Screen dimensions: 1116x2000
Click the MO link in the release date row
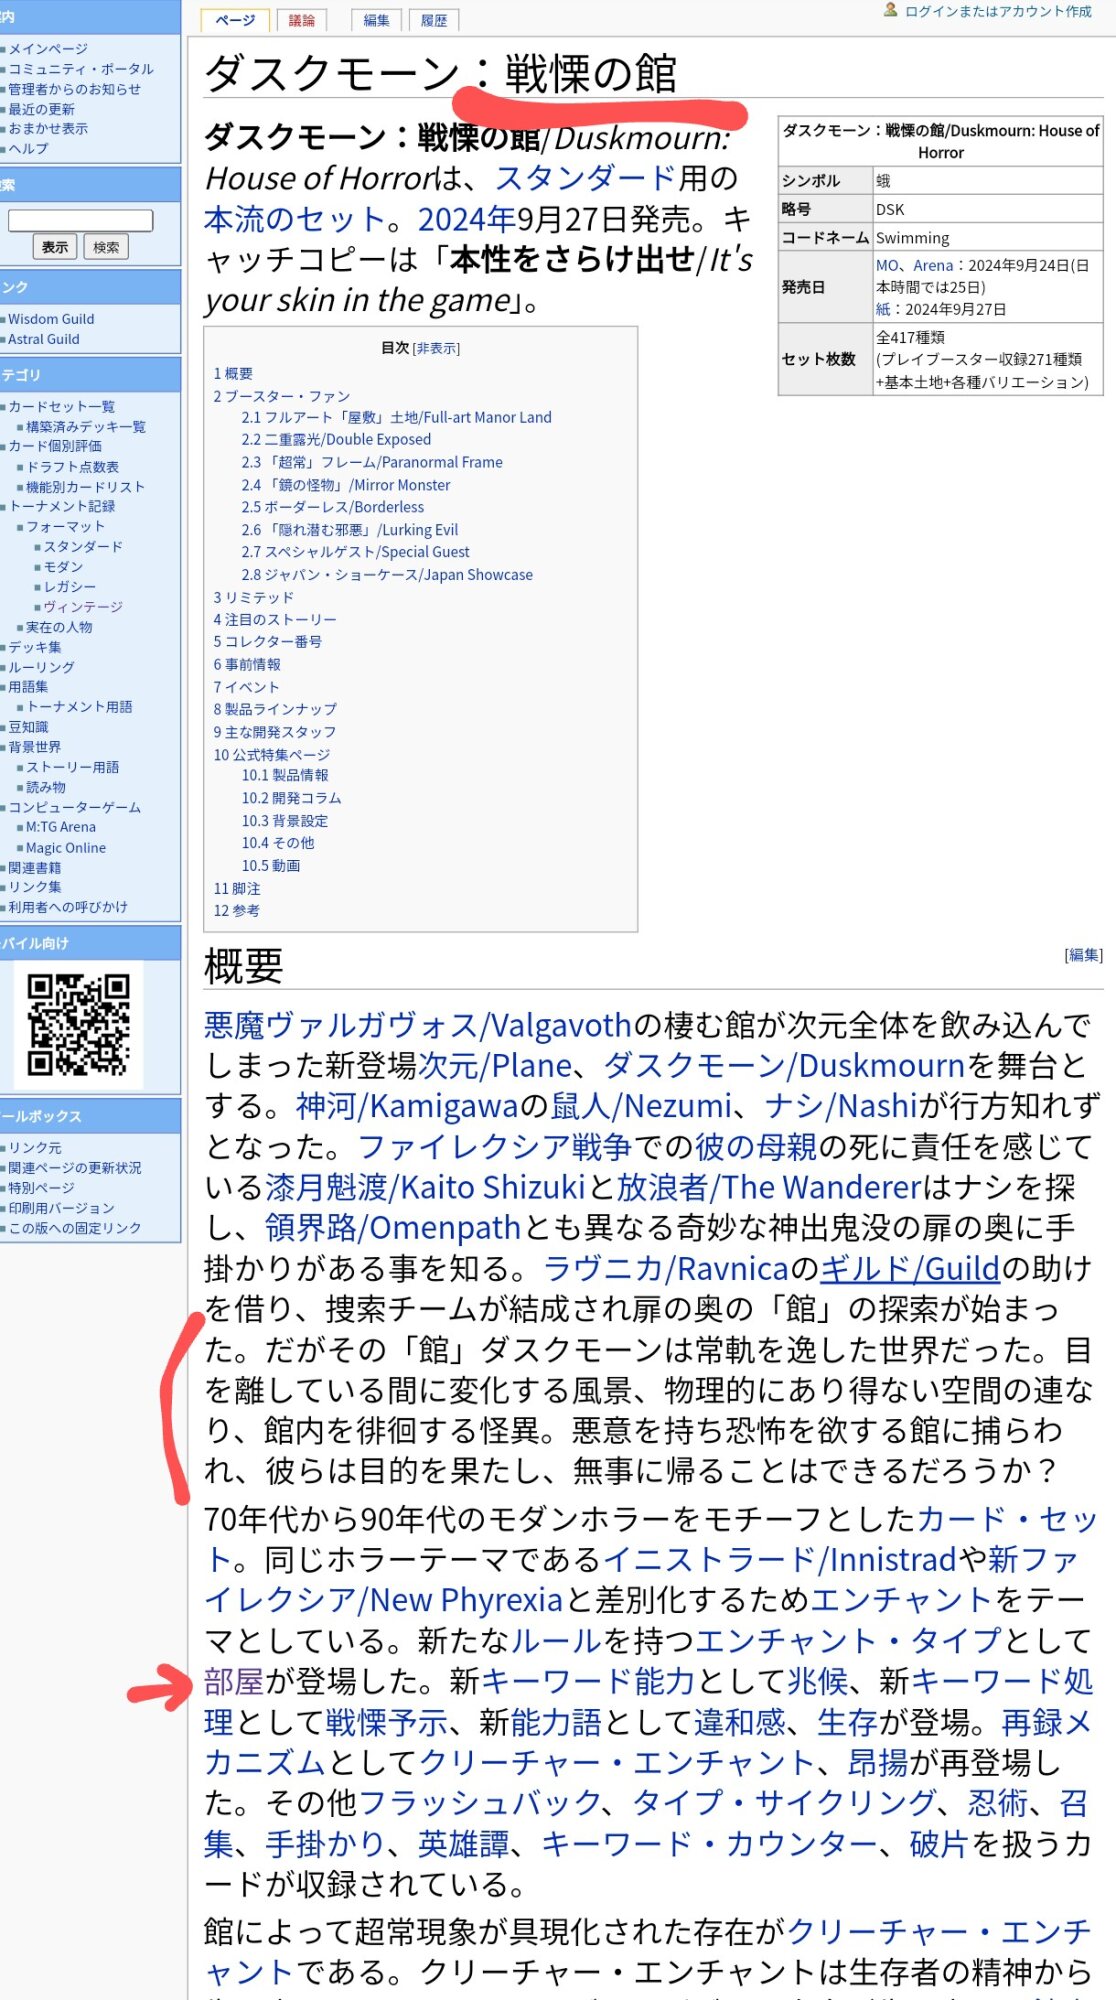tap(887, 265)
